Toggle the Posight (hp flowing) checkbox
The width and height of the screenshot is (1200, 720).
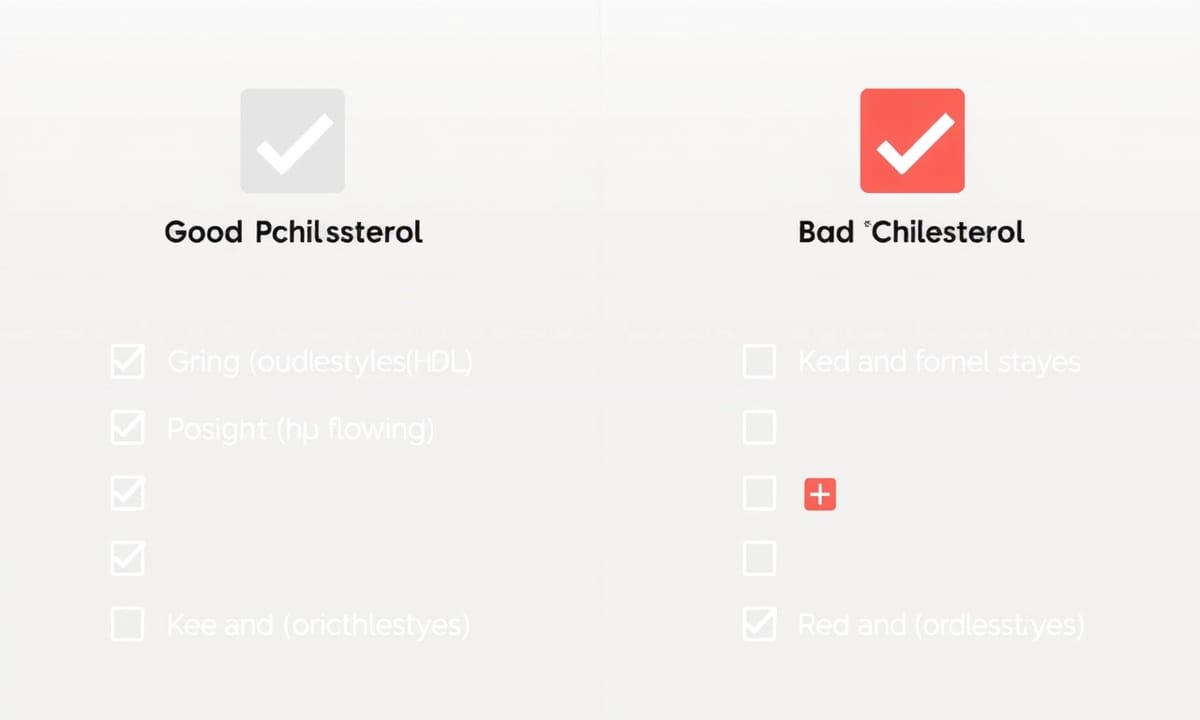pyautogui.click(x=127, y=428)
